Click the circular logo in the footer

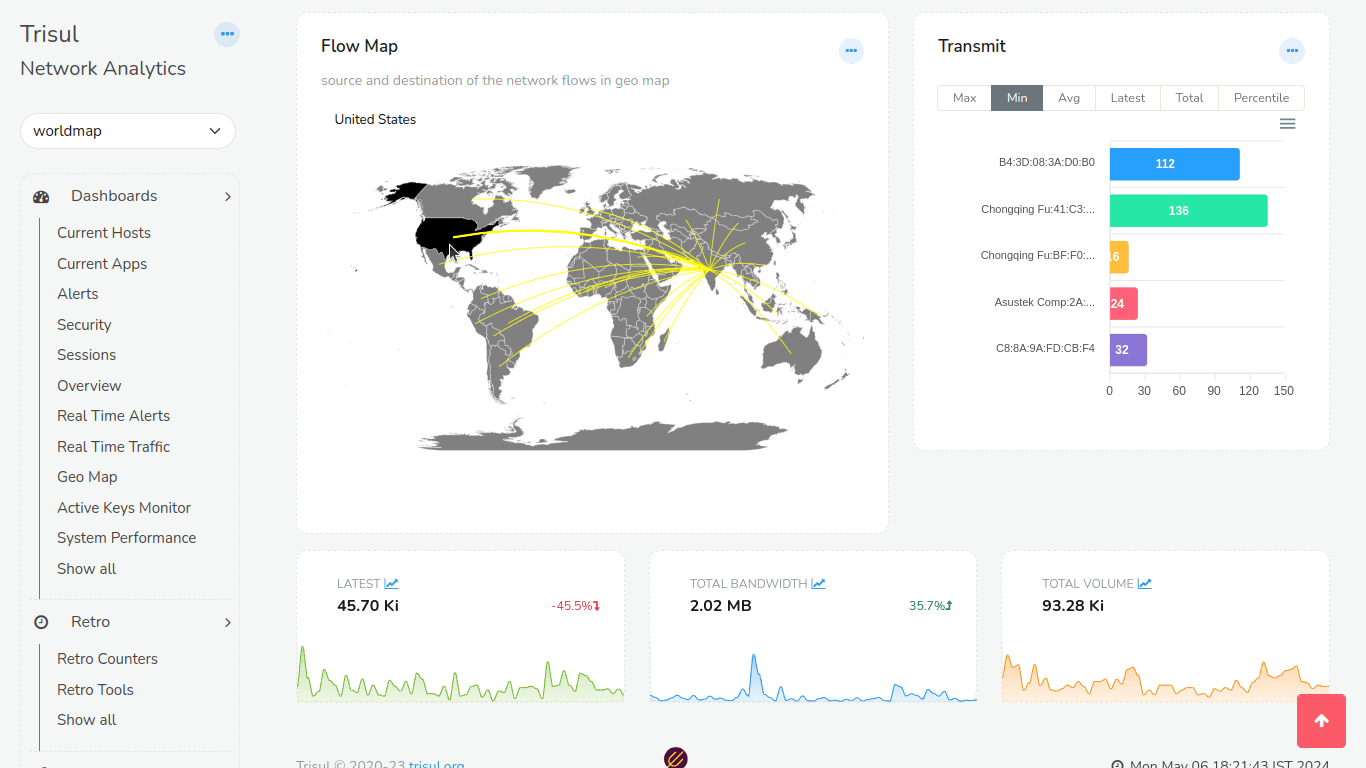(x=676, y=758)
